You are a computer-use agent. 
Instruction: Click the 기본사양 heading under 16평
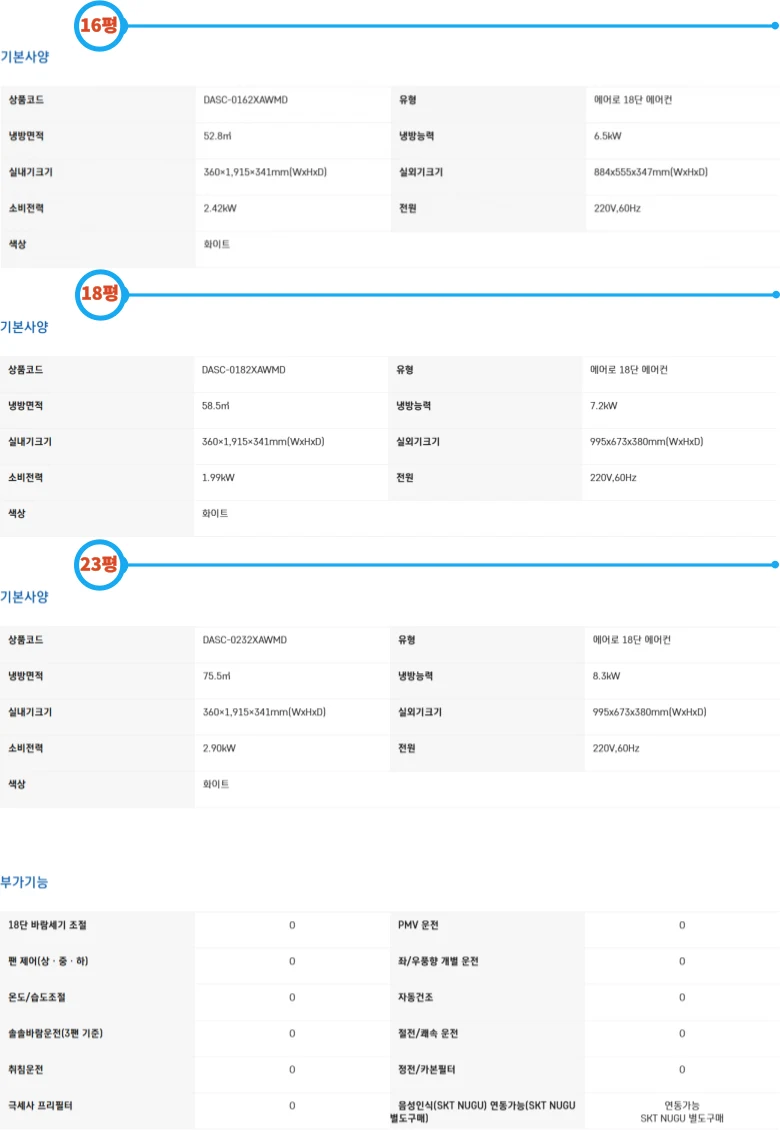(25, 57)
